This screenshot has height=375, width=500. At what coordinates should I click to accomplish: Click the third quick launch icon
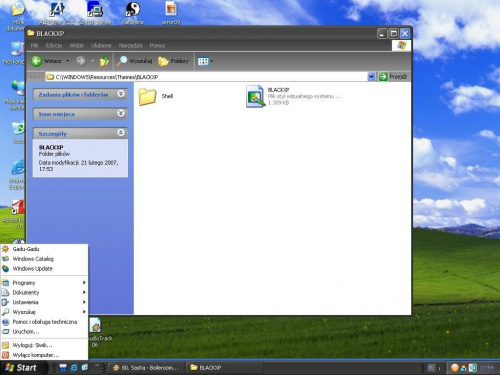pos(85,368)
